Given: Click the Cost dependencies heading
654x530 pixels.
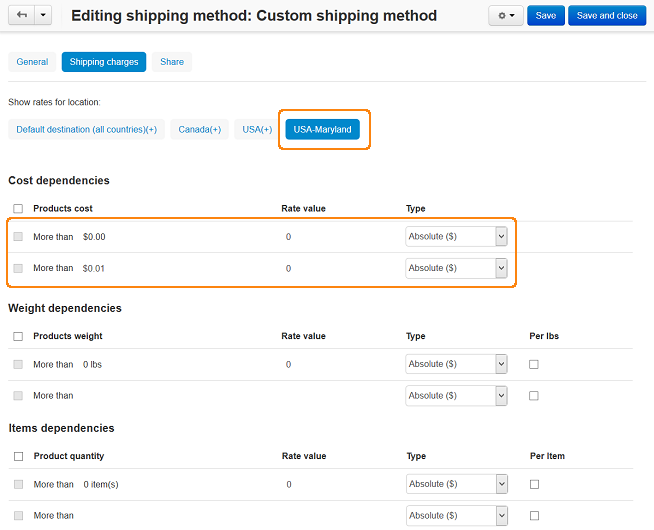Looking at the screenshot, I should (x=59, y=180).
